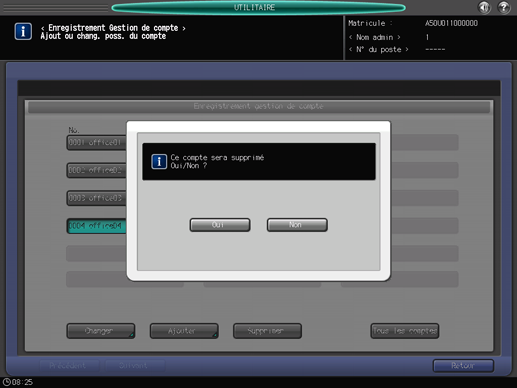Click the clock icon in status bar
The width and height of the screenshot is (517, 388).
coord(6,382)
